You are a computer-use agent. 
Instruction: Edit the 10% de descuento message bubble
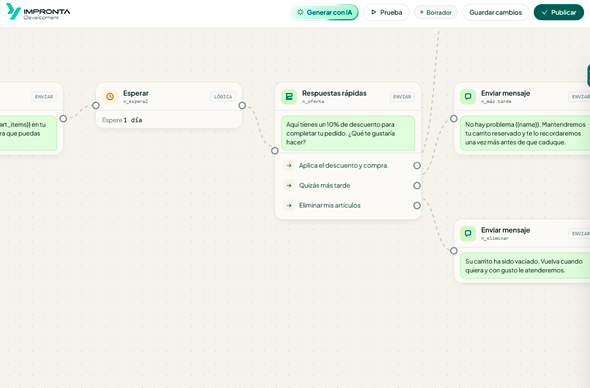348,133
